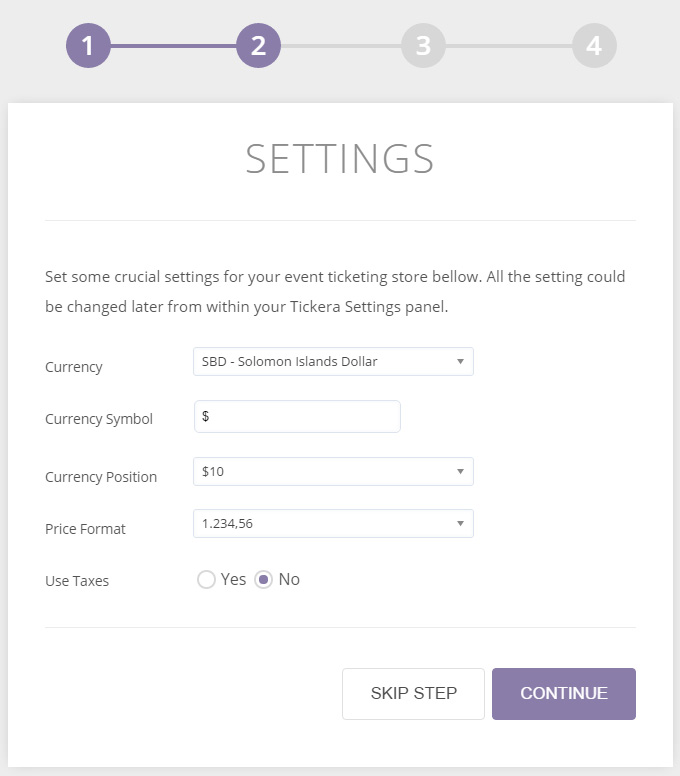Expand the Currency Position dropdown
The image size is (680, 776).
pos(333,472)
